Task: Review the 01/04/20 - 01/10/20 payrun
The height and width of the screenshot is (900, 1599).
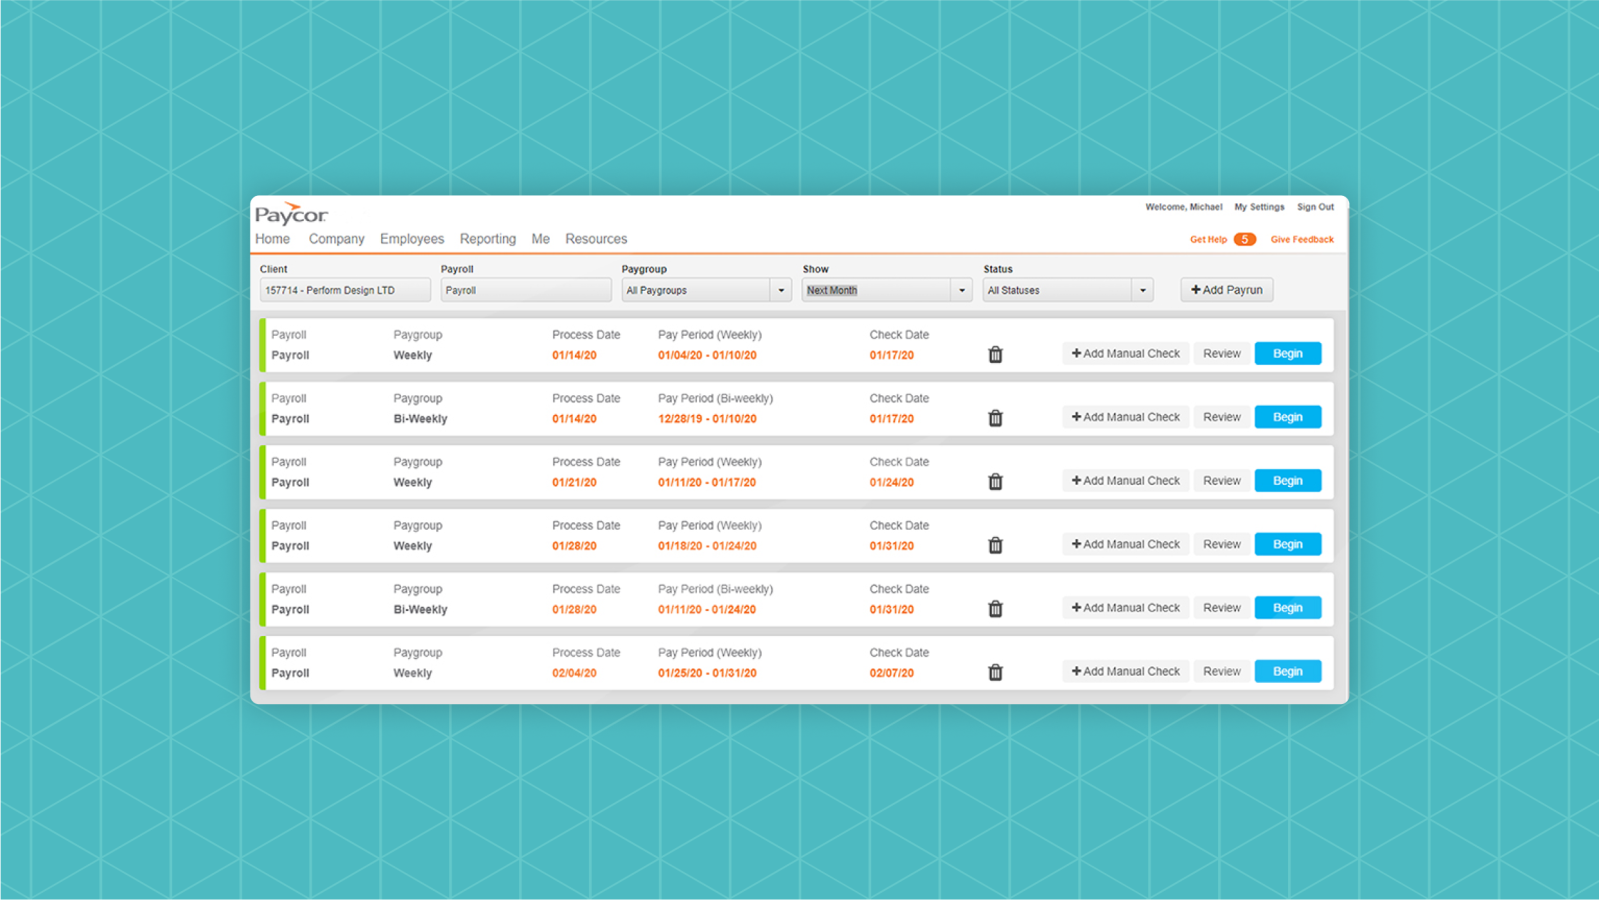Action: pos(1222,354)
